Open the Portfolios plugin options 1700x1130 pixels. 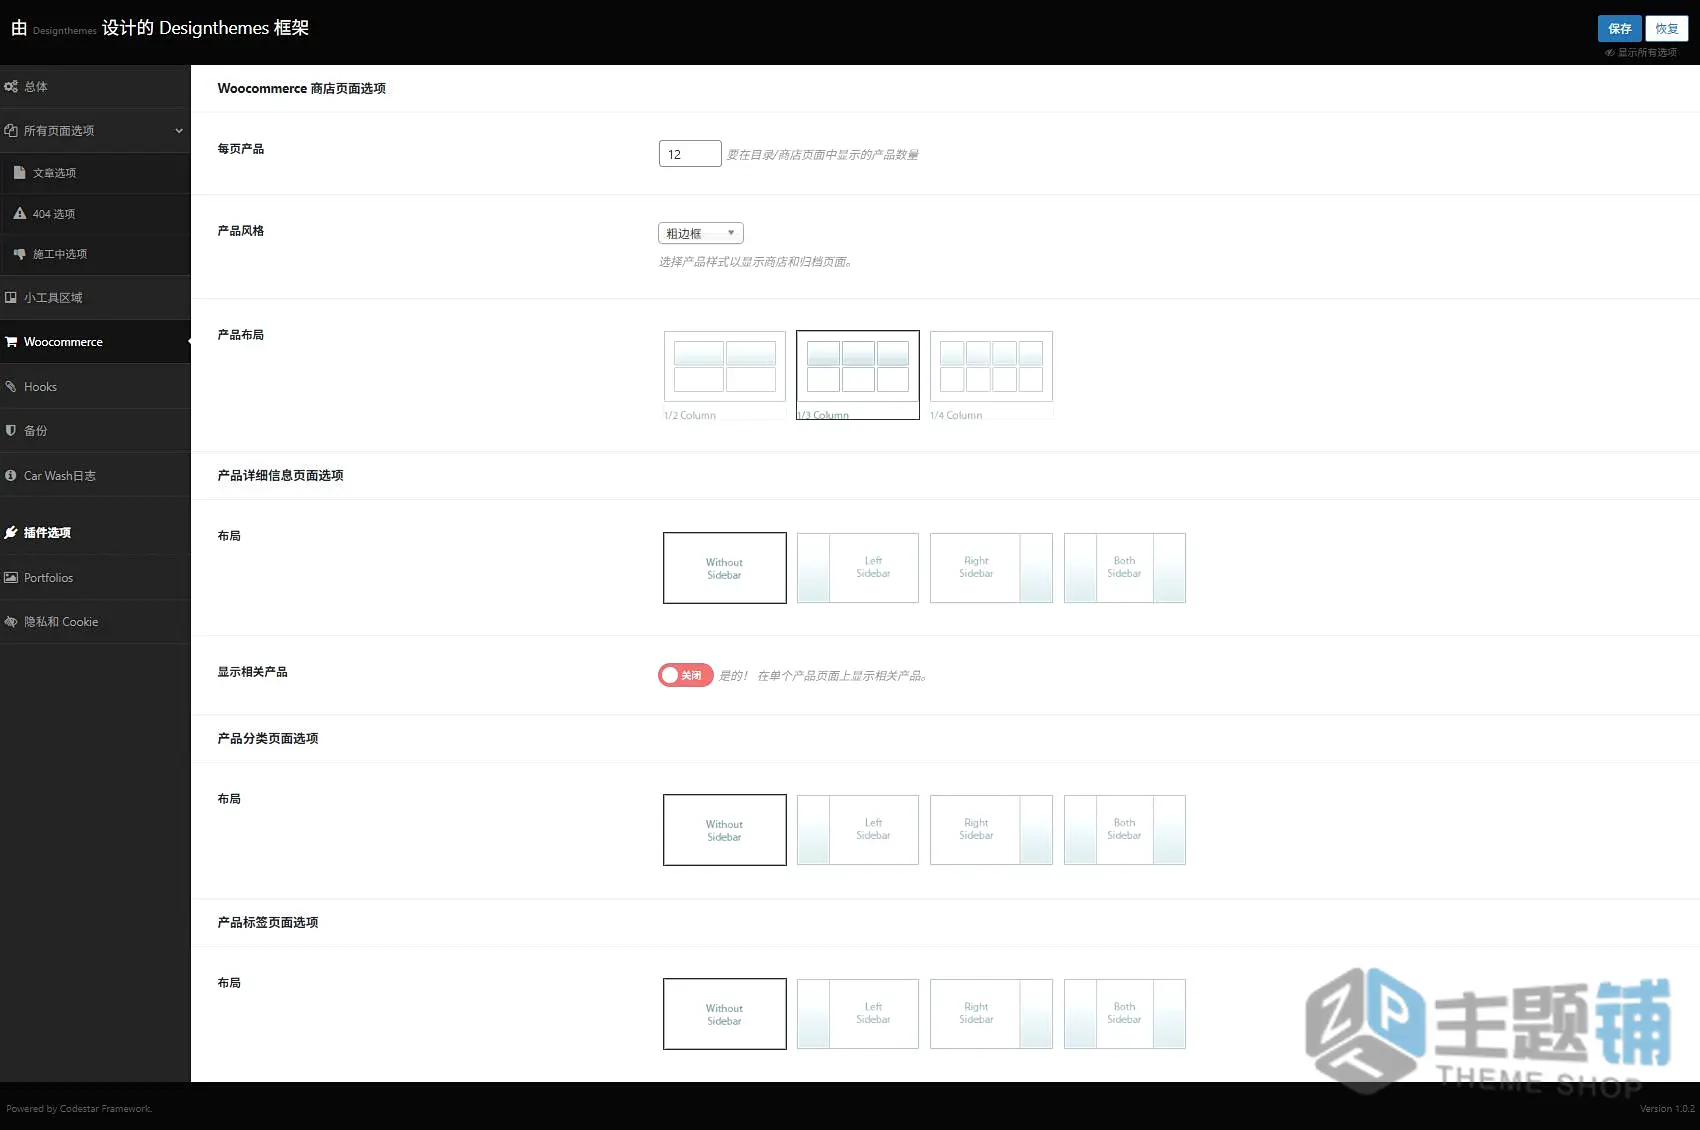tap(95, 578)
